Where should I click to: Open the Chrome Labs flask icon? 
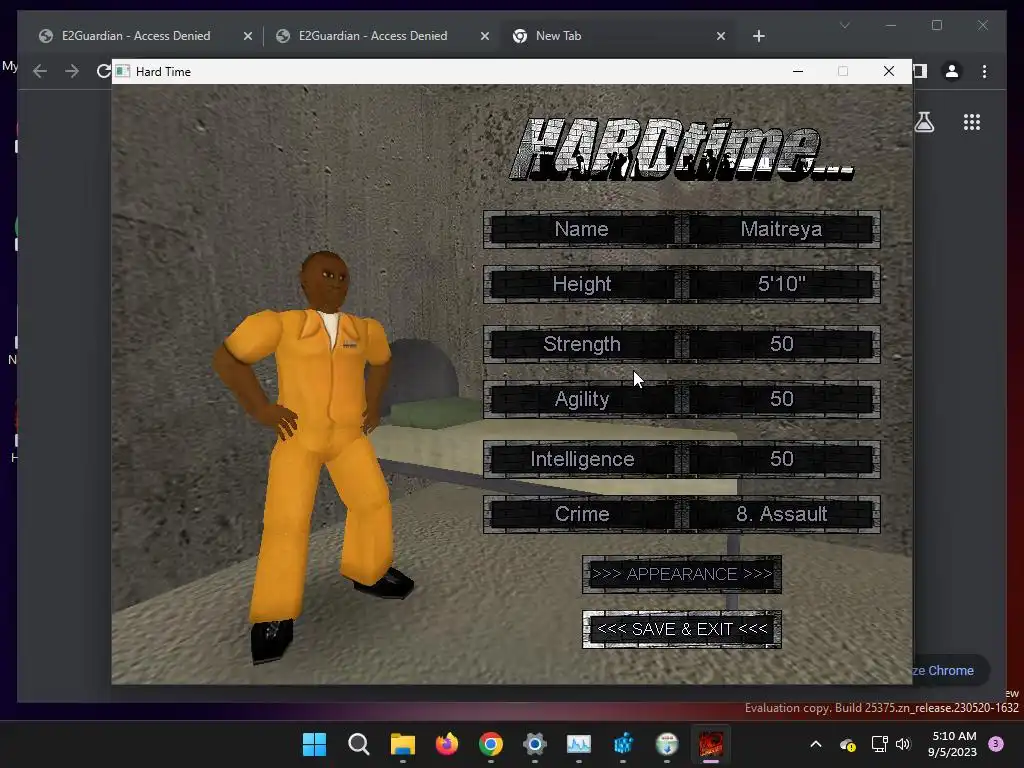pos(924,121)
